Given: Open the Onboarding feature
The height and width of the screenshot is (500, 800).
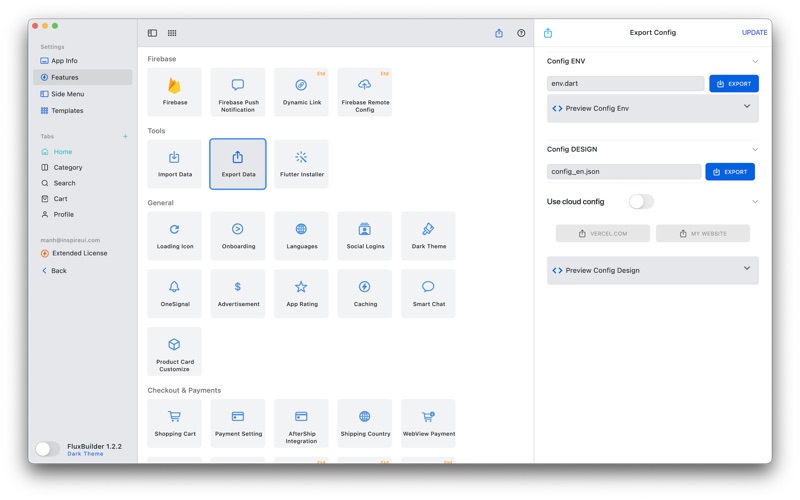Looking at the screenshot, I should pyautogui.click(x=238, y=236).
